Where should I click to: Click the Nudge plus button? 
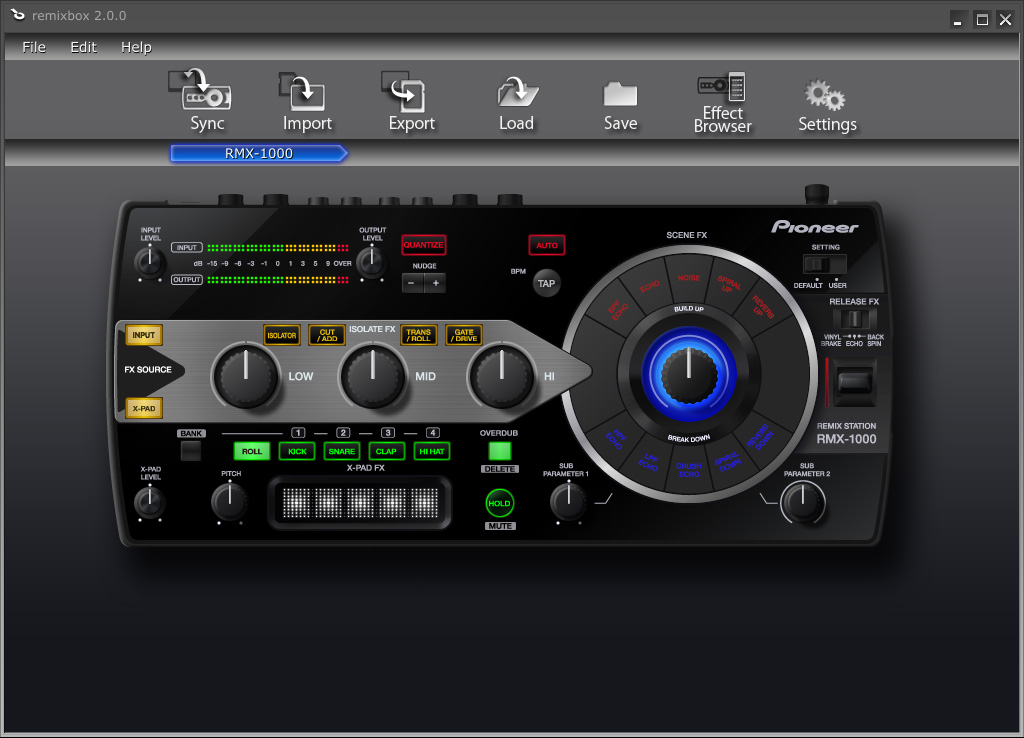click(436, 283)
